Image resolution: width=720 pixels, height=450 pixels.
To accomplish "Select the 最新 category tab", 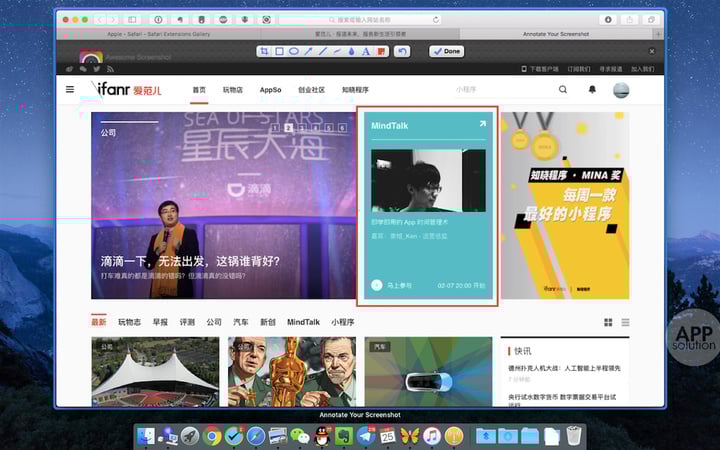I will (99, 322).
